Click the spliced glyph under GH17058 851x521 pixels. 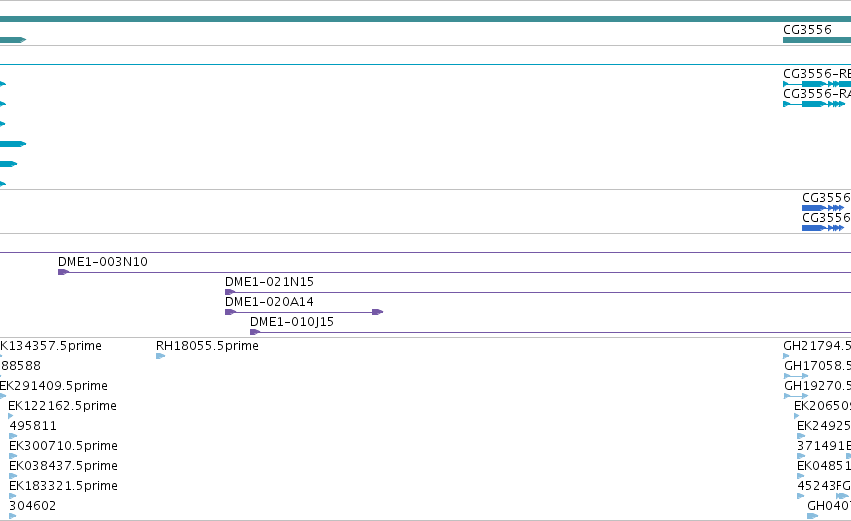[796, 376]
